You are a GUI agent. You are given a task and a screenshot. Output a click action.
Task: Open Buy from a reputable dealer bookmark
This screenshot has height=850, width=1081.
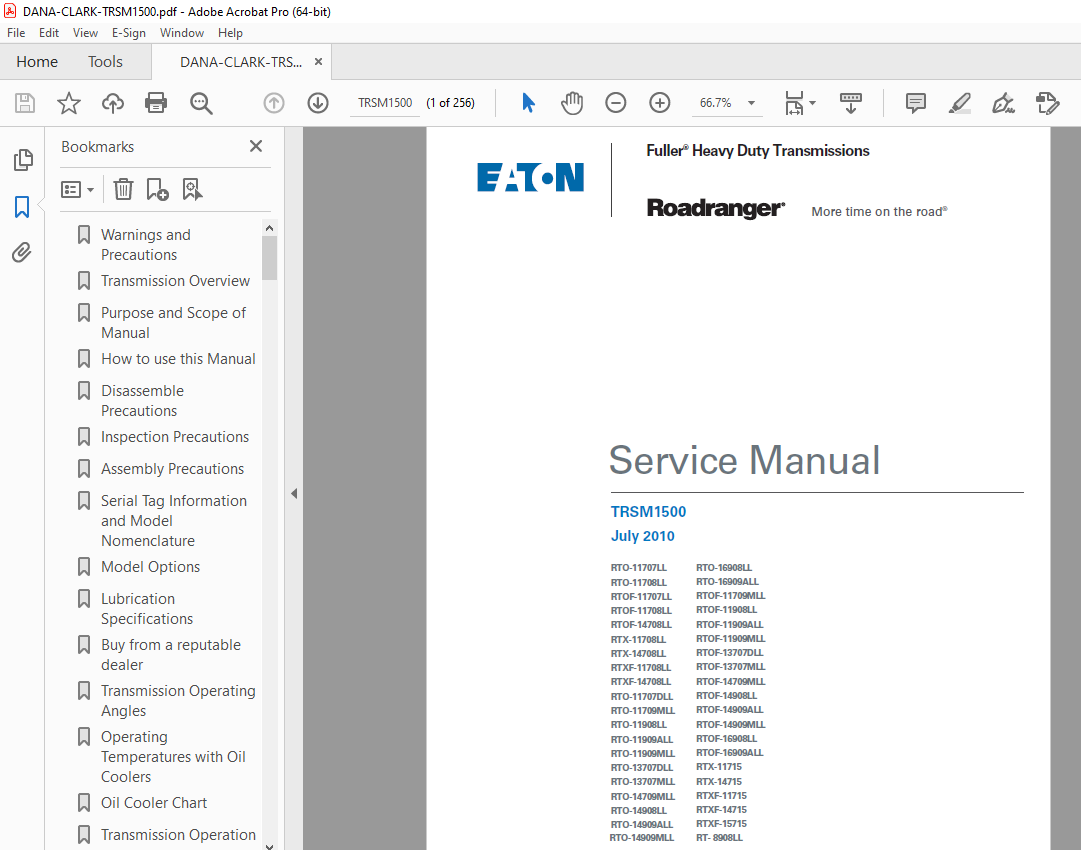coord(171,655)
